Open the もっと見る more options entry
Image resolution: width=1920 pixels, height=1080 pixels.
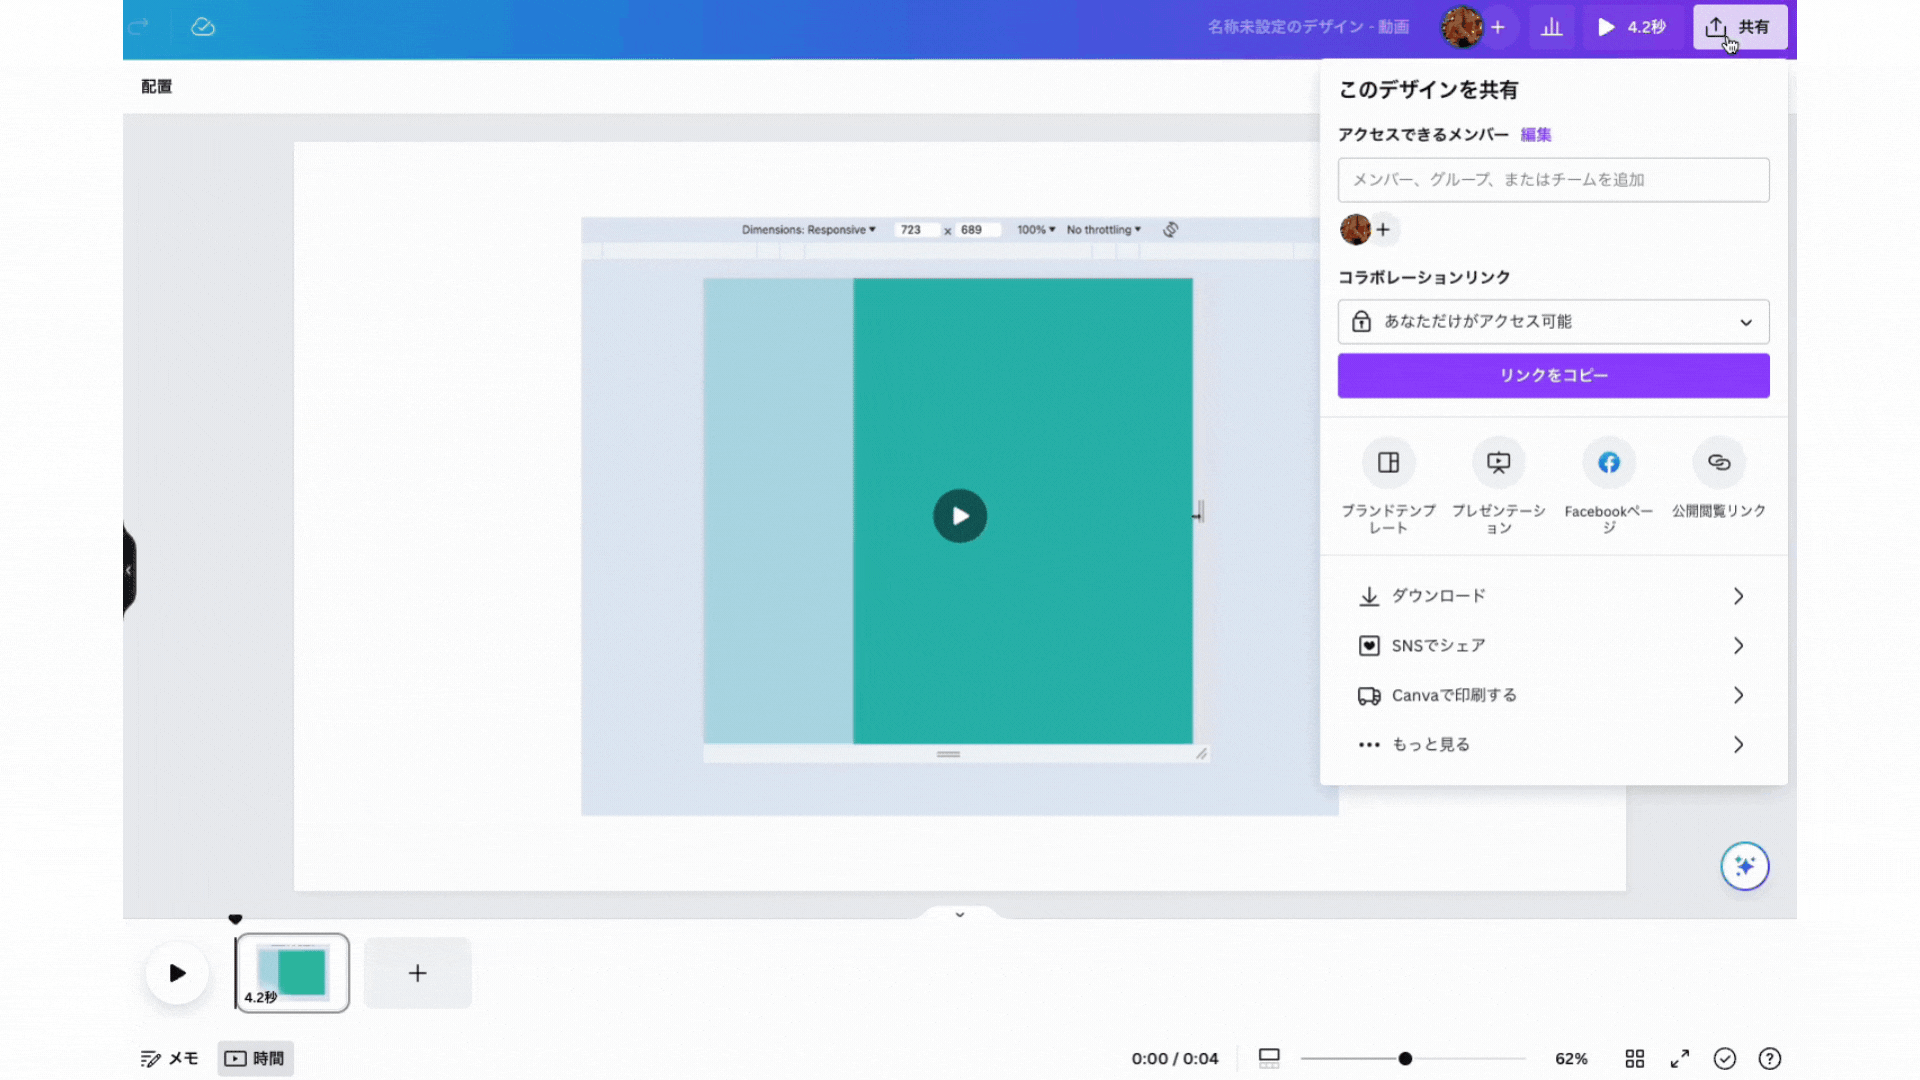coord(1553,745)
